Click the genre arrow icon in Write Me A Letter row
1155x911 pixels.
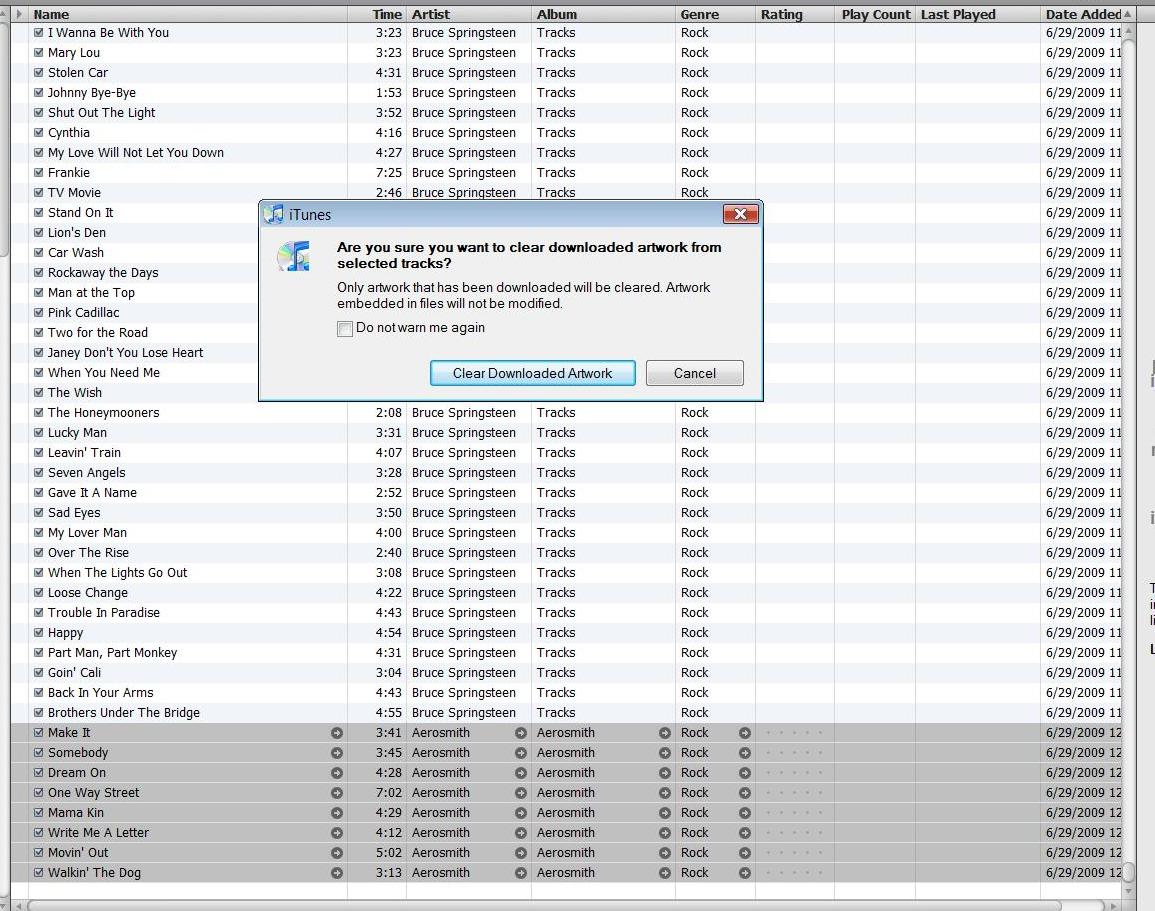745,833
